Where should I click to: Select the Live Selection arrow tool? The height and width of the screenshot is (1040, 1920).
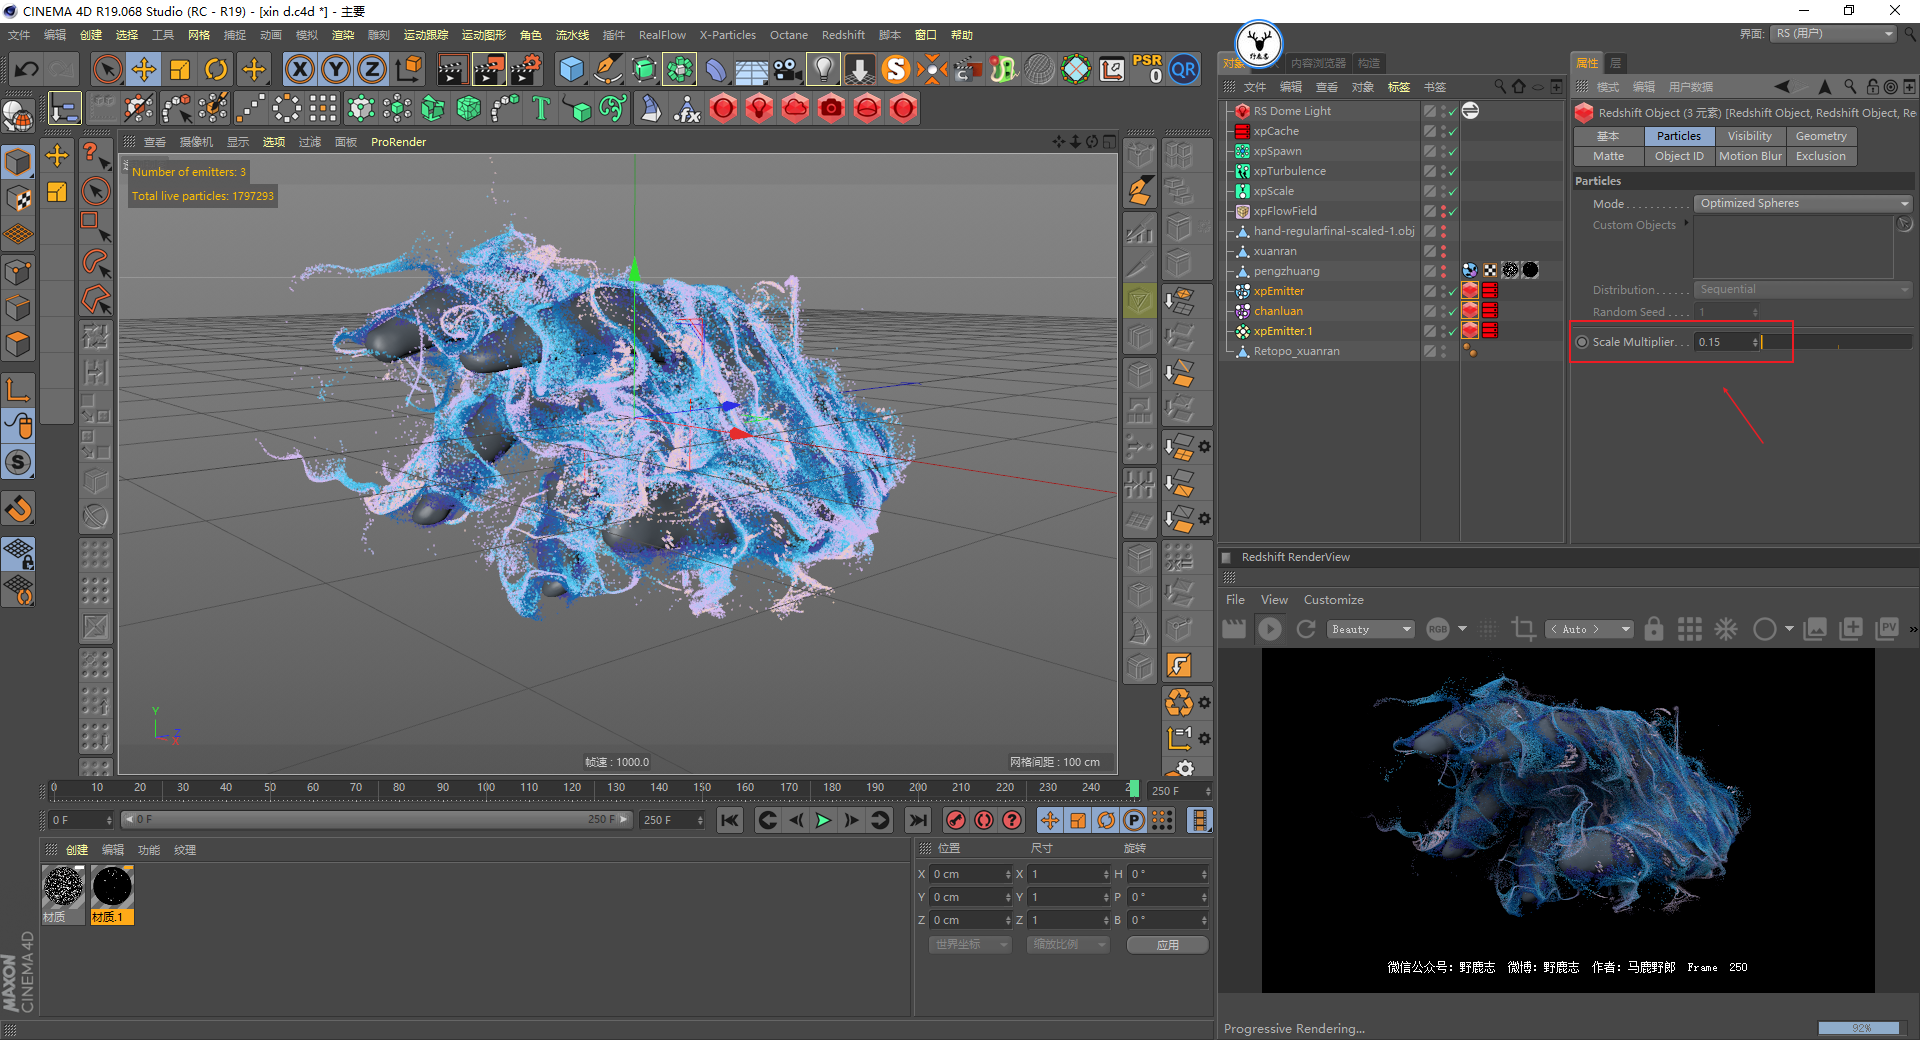tap(107, 69)
